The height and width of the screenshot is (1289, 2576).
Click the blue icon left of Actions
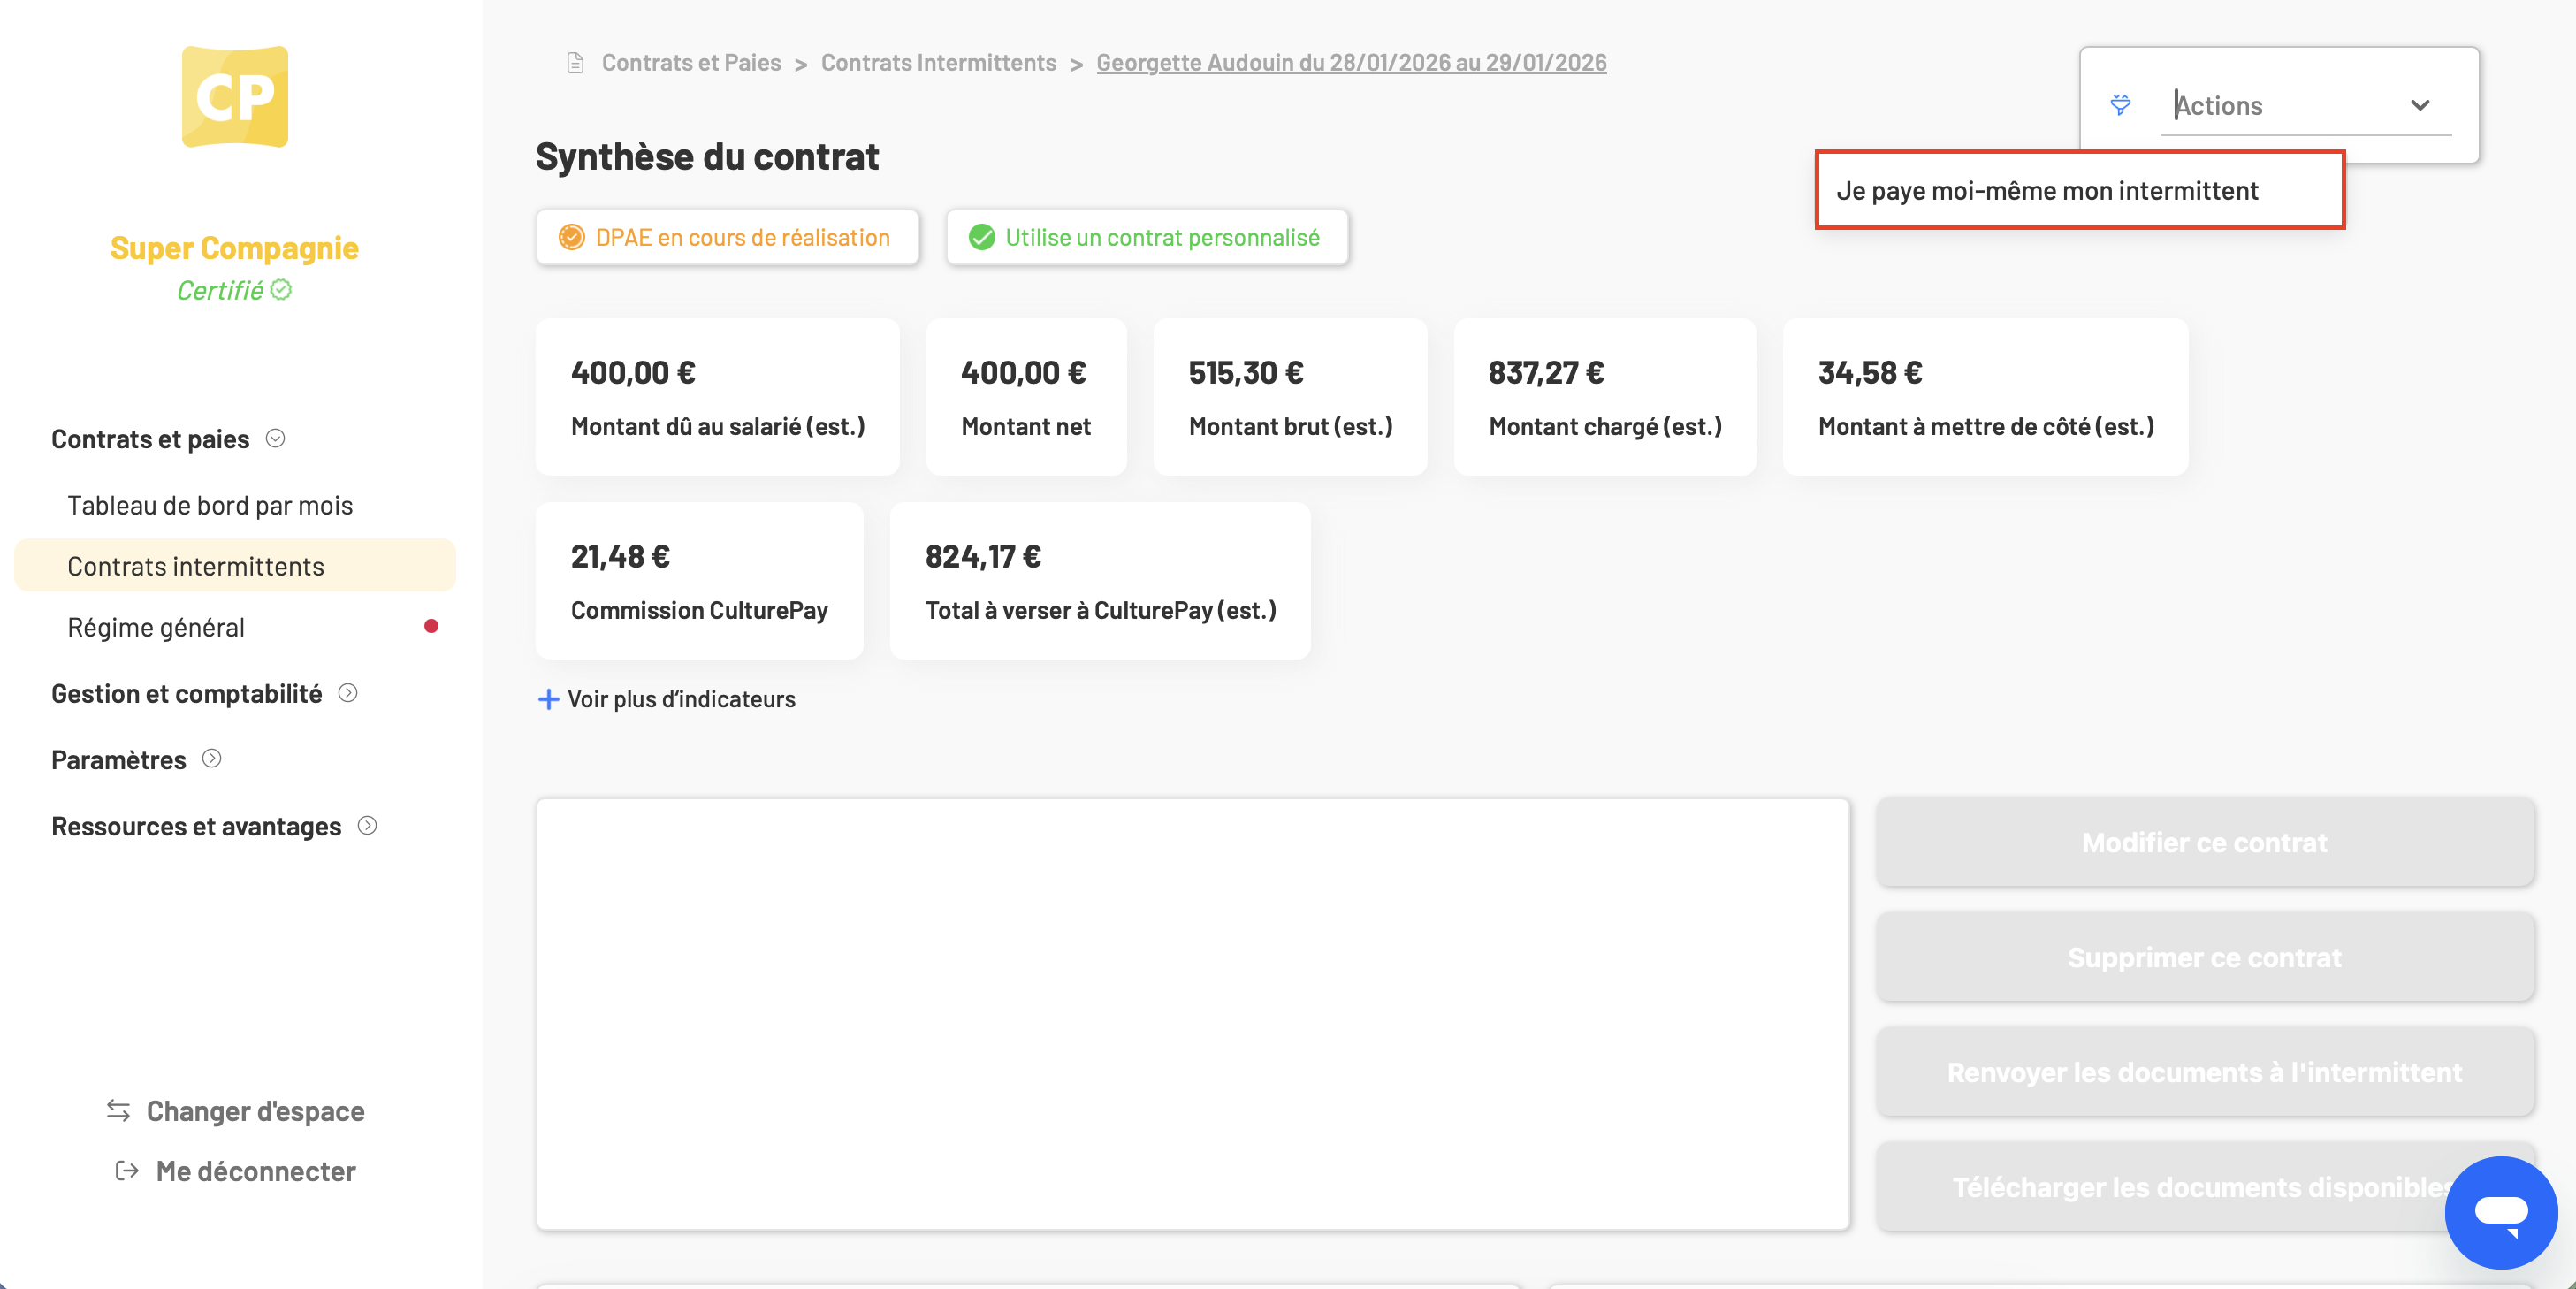tap(2120, 105)
